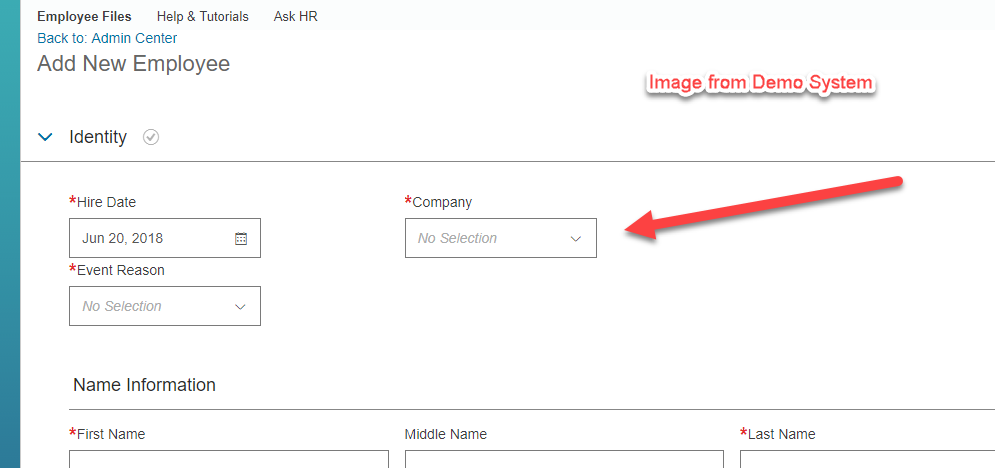995x468 pixels.
Task: Click the red arrow annotation pointing to Company
Action: click(x=763, y=207)
